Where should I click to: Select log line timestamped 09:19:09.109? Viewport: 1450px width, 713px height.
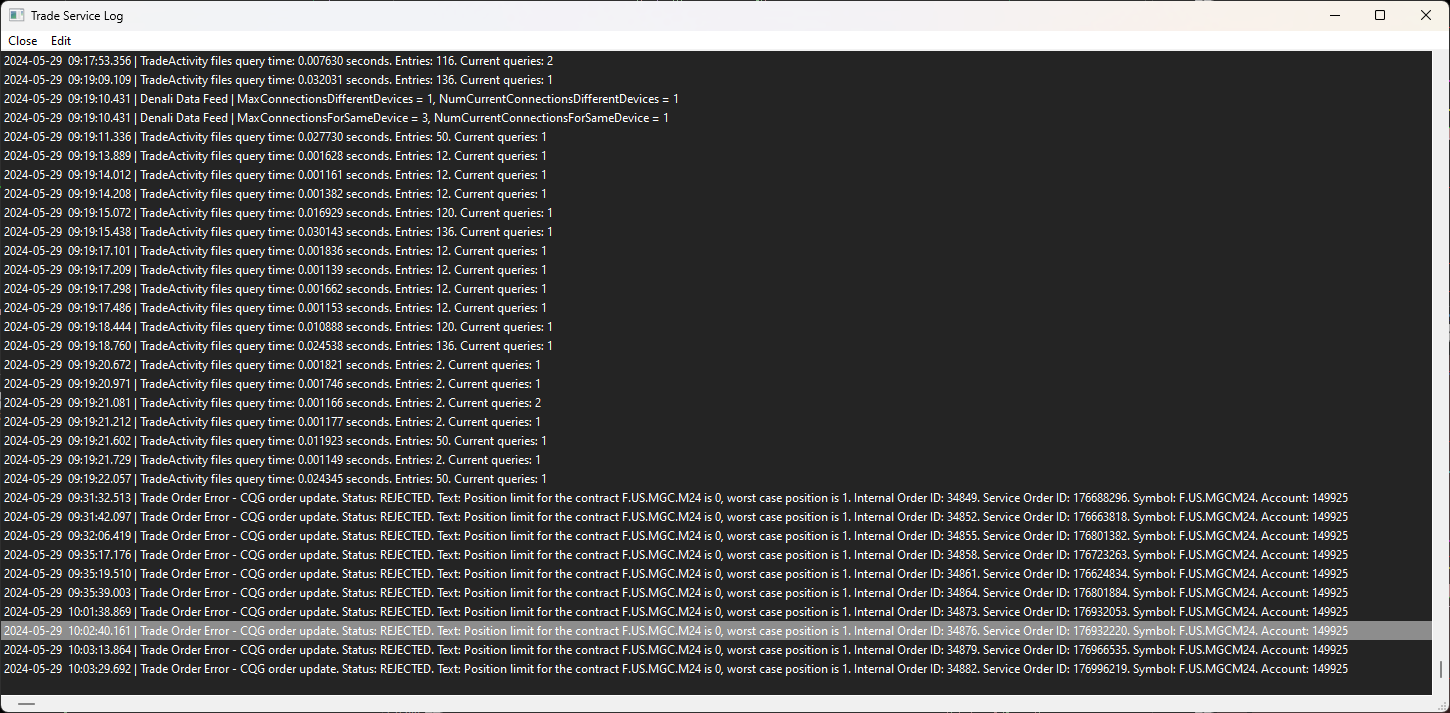pos(716,80)
